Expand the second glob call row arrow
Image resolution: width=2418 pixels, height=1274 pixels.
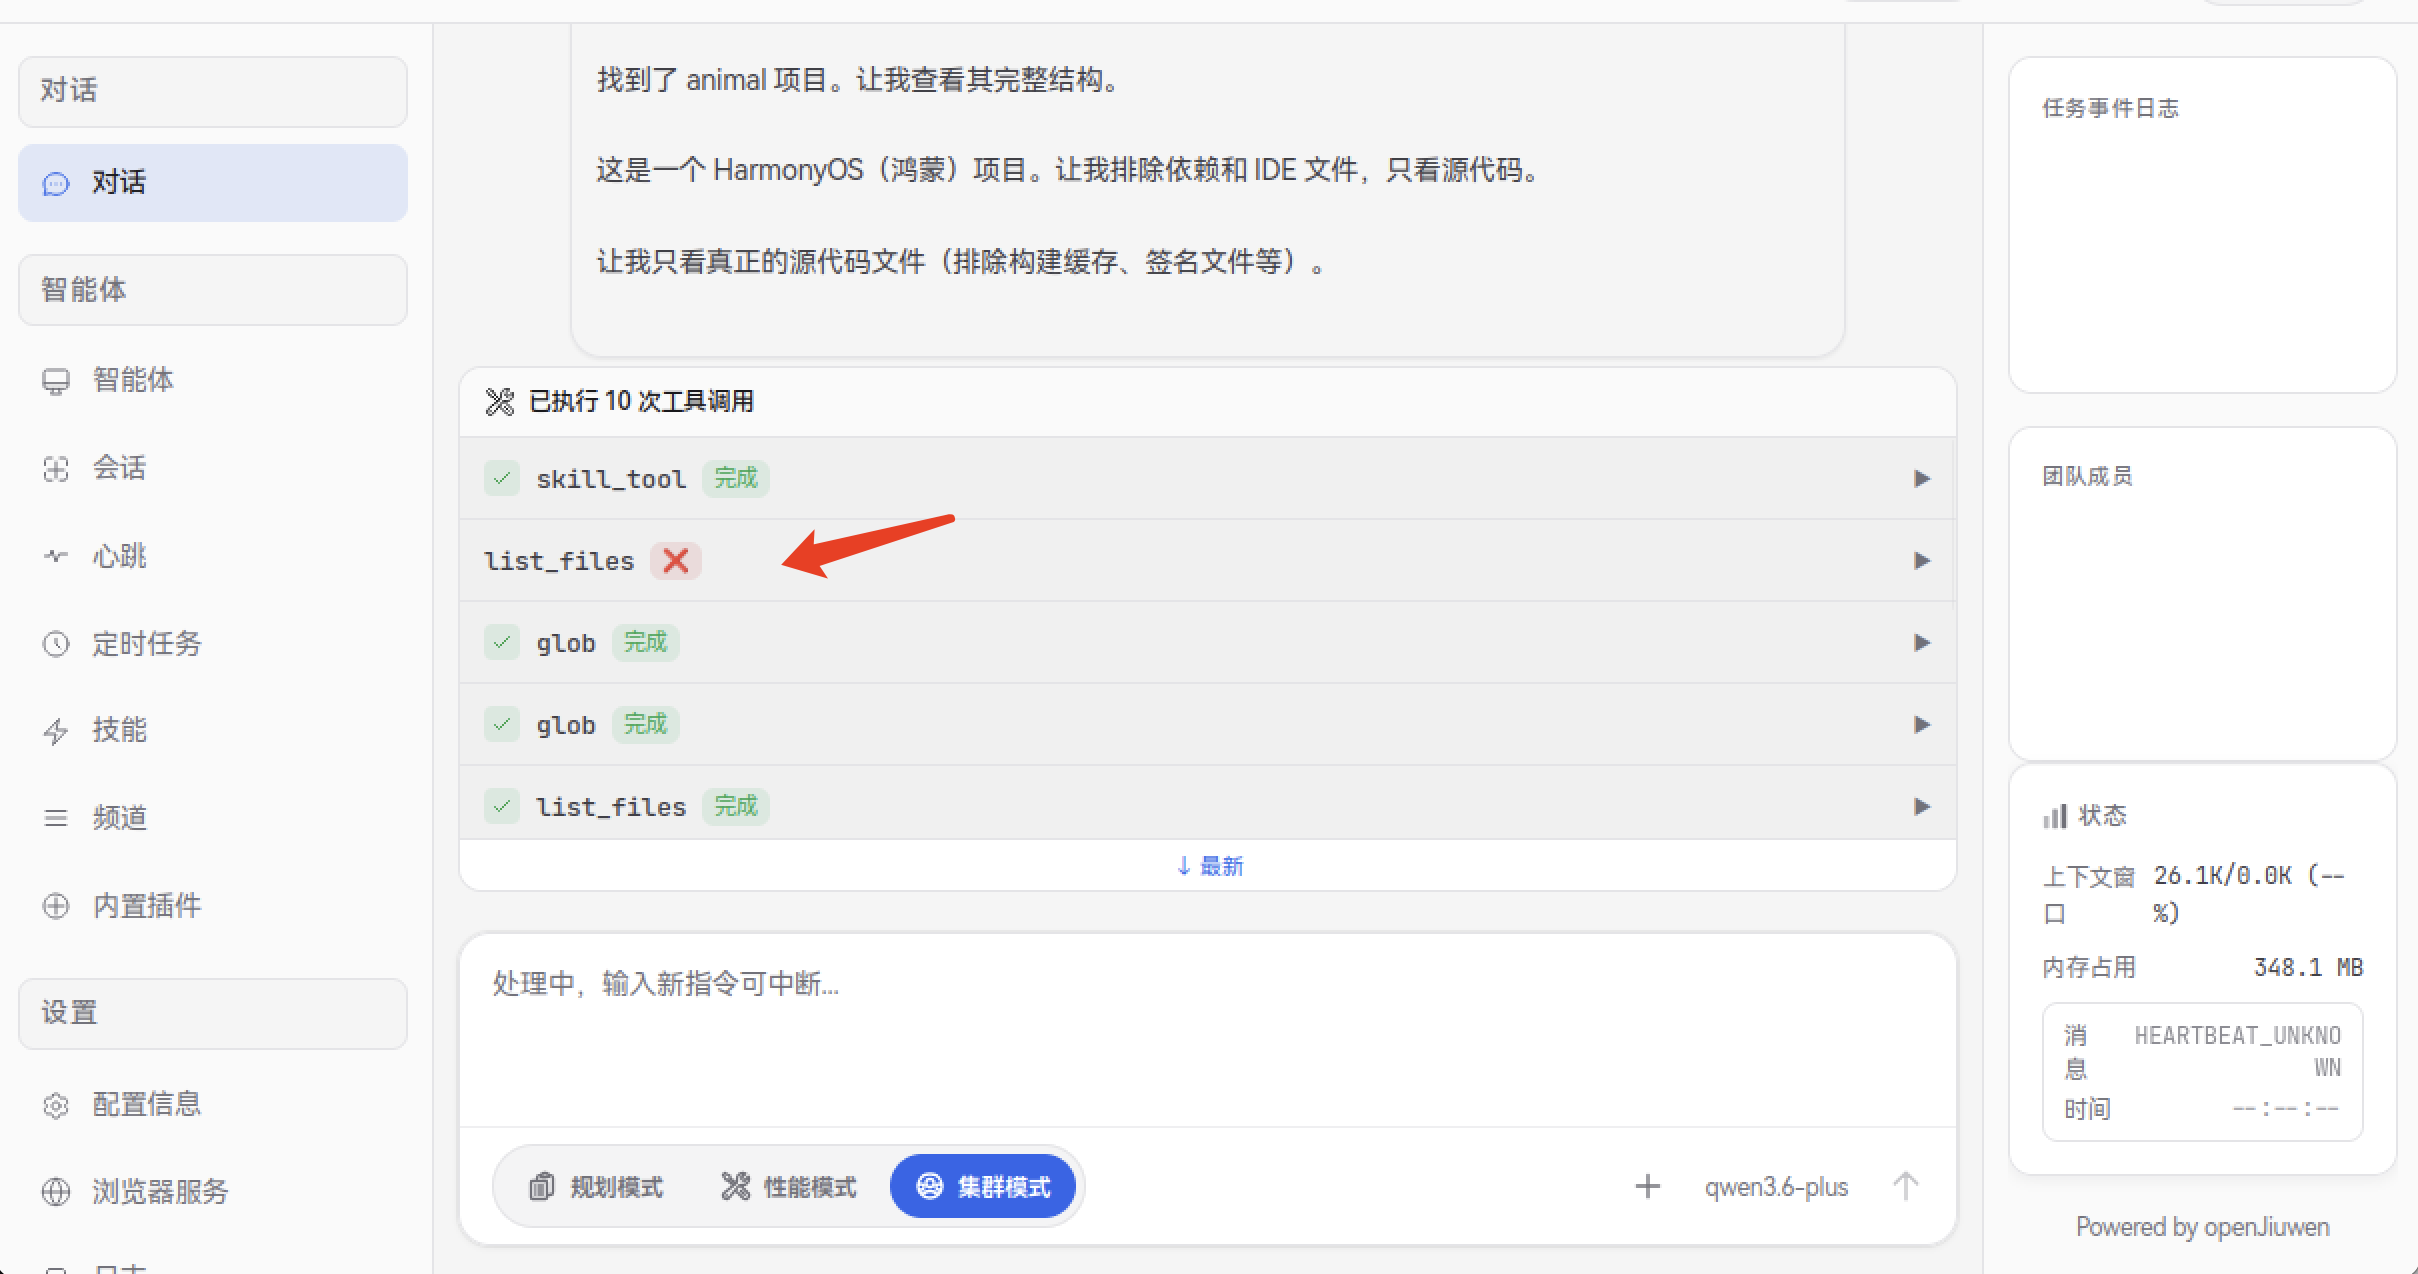(x=1921, y=725)
